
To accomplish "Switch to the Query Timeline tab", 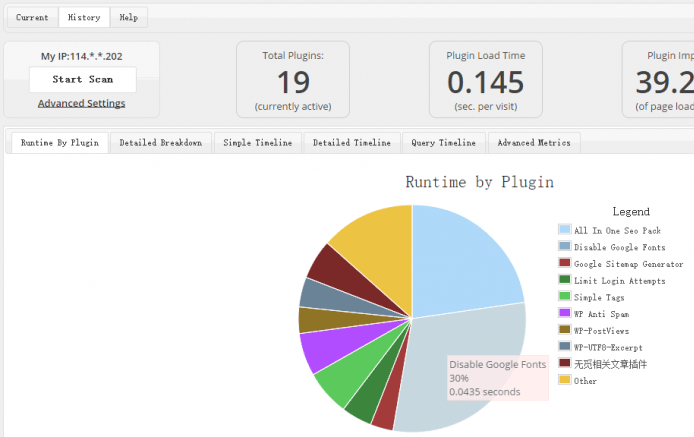I will (443, 143).
